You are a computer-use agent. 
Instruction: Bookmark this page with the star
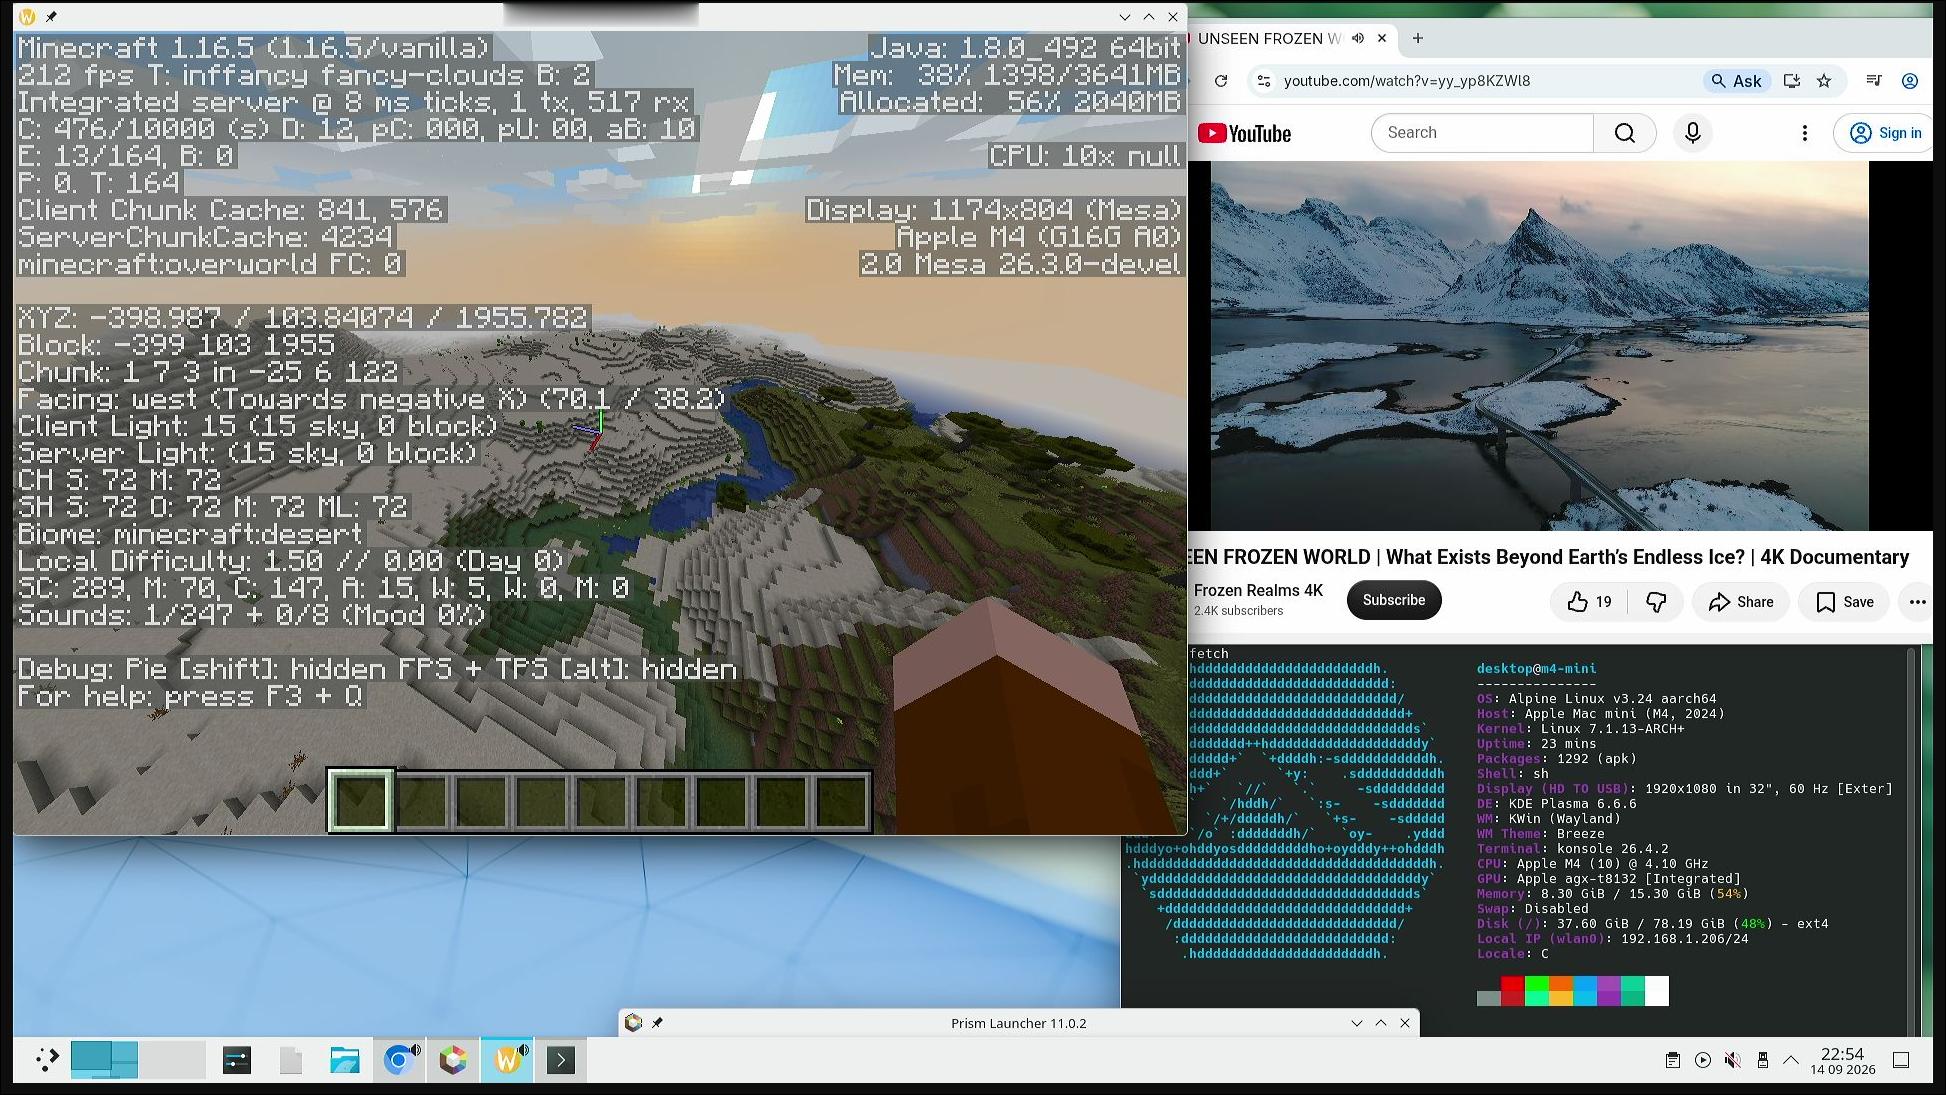point(1824,81)
